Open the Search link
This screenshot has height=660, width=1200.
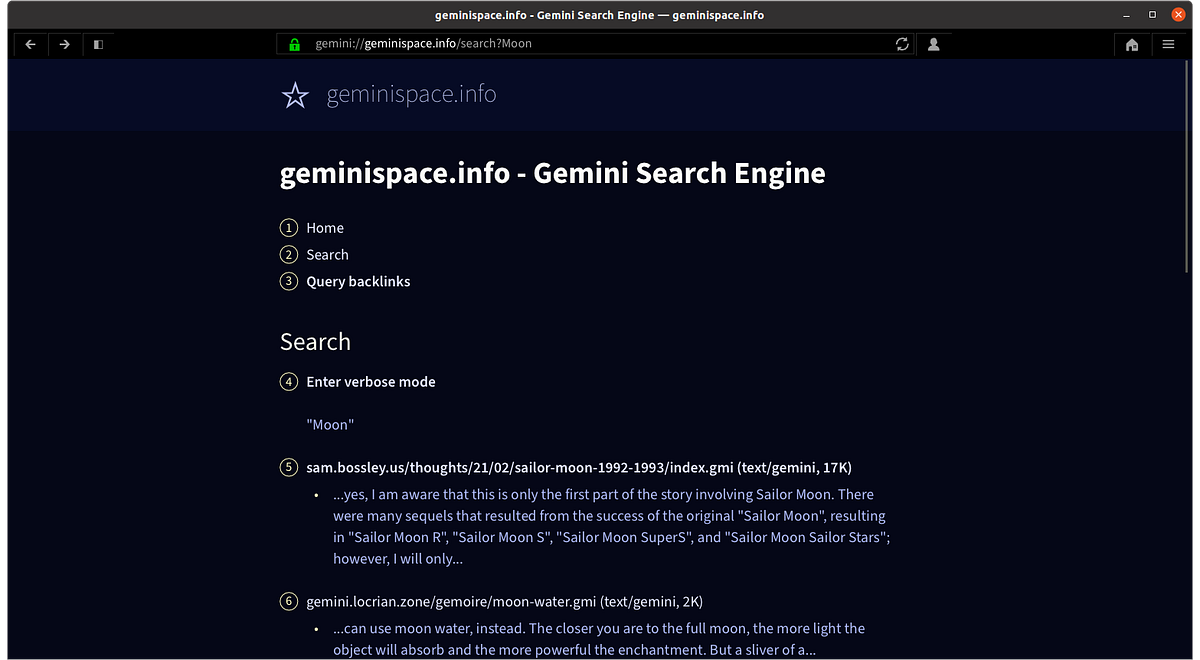[x=327, y=255]
